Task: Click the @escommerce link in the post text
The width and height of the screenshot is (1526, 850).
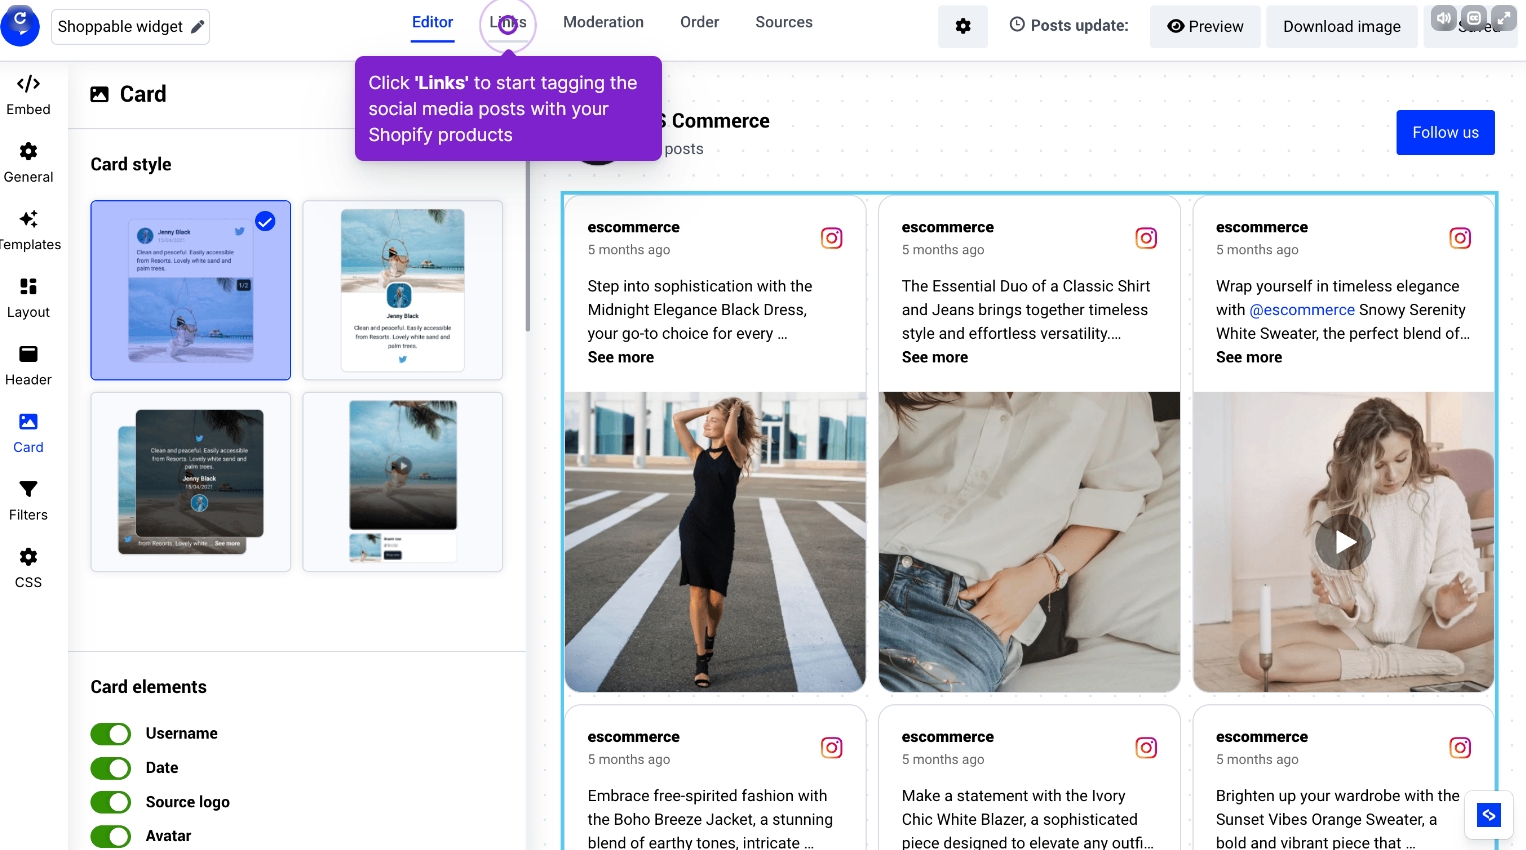Action: (x=1303, y=310)
